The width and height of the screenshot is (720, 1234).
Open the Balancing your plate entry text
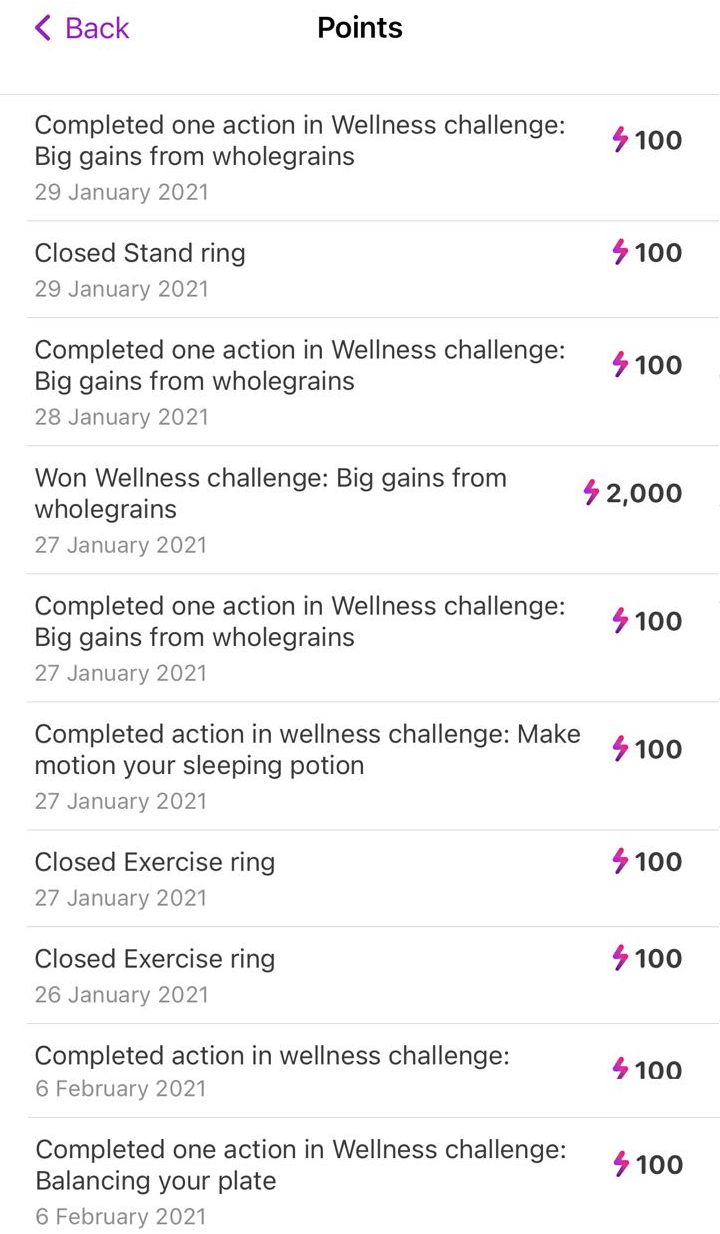point(300,1165)
